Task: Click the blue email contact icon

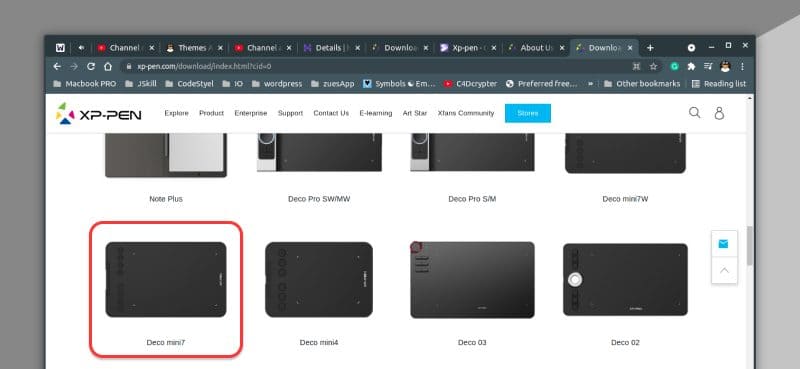Action: click(723, 244)
